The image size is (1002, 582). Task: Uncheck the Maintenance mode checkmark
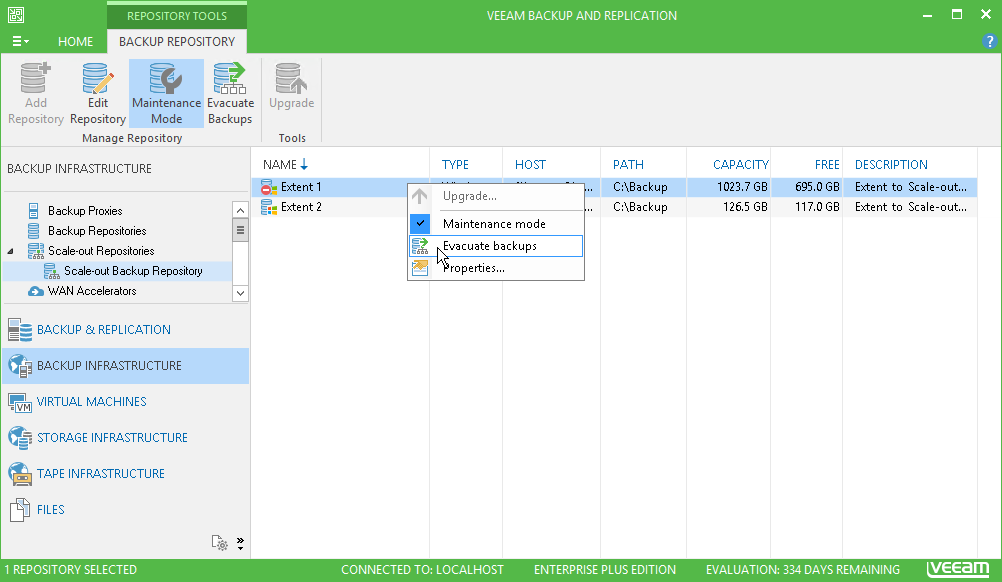point(420,224)
